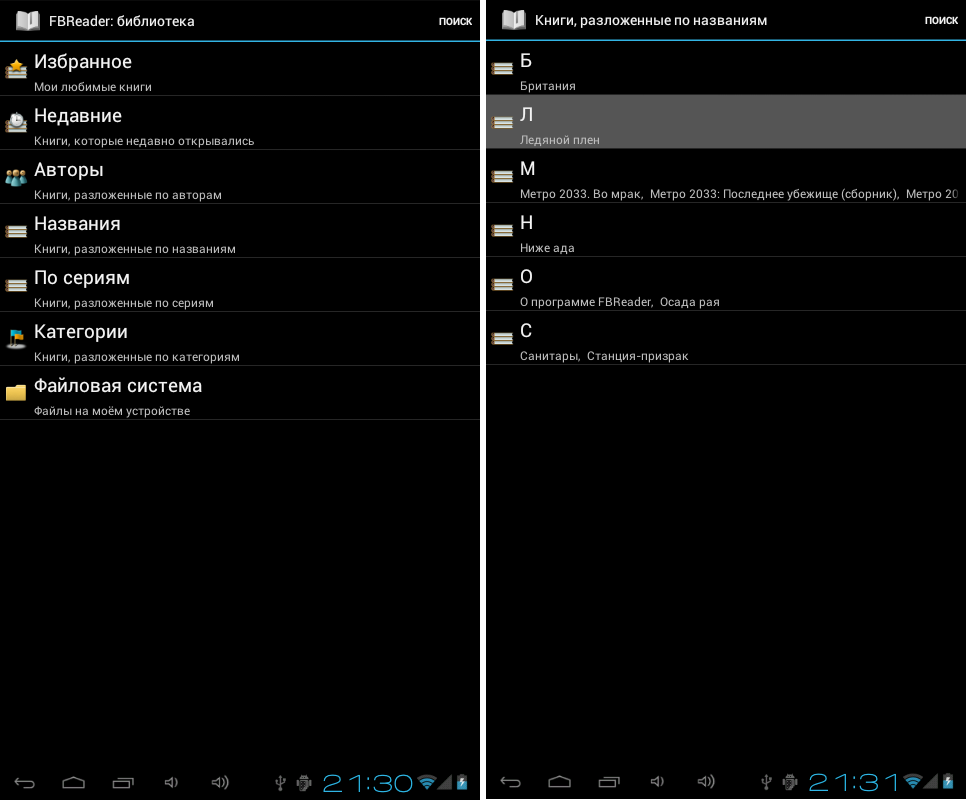Open Избранное list entry
The height and width of the screenshot is (800, 966).
240,69
